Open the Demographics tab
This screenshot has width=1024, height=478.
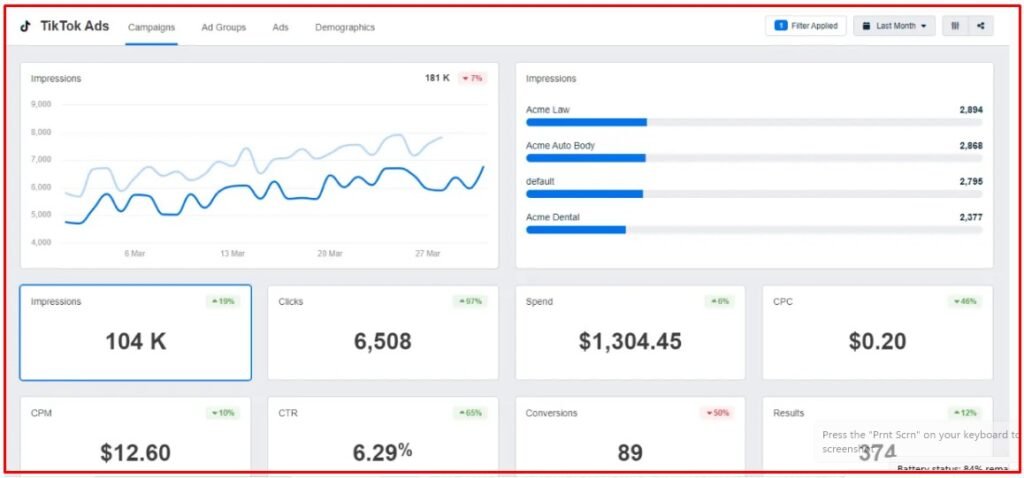[345, 27]
